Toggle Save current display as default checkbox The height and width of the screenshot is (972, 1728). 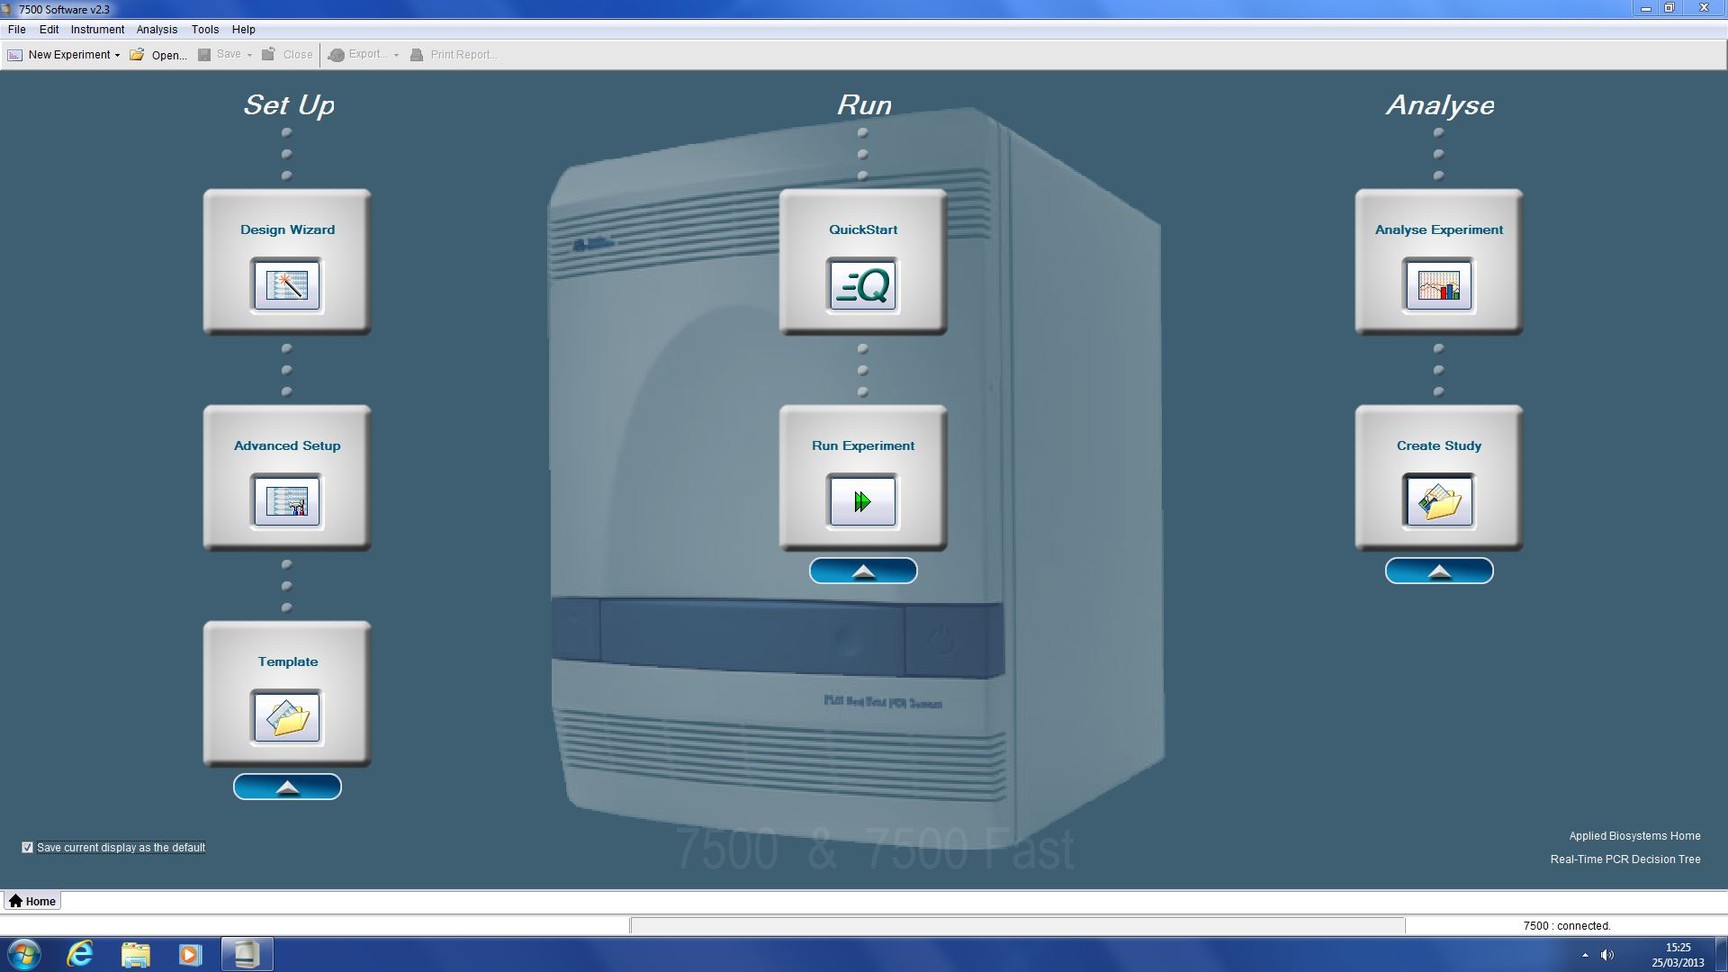[x=27, y=847]
